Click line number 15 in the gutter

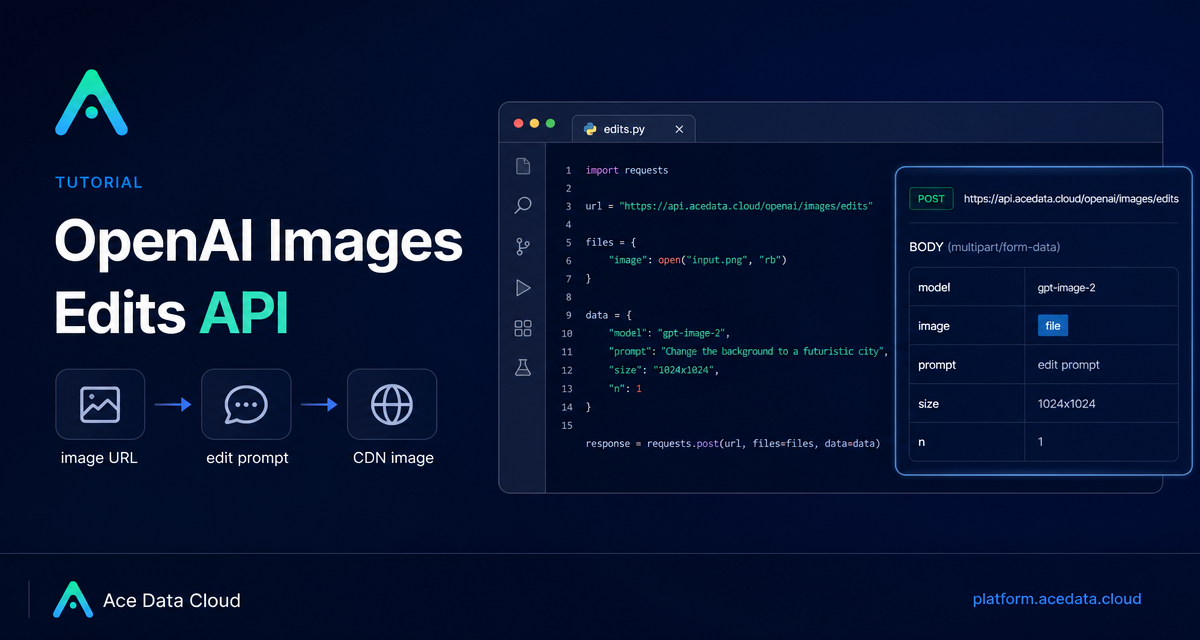567,425
